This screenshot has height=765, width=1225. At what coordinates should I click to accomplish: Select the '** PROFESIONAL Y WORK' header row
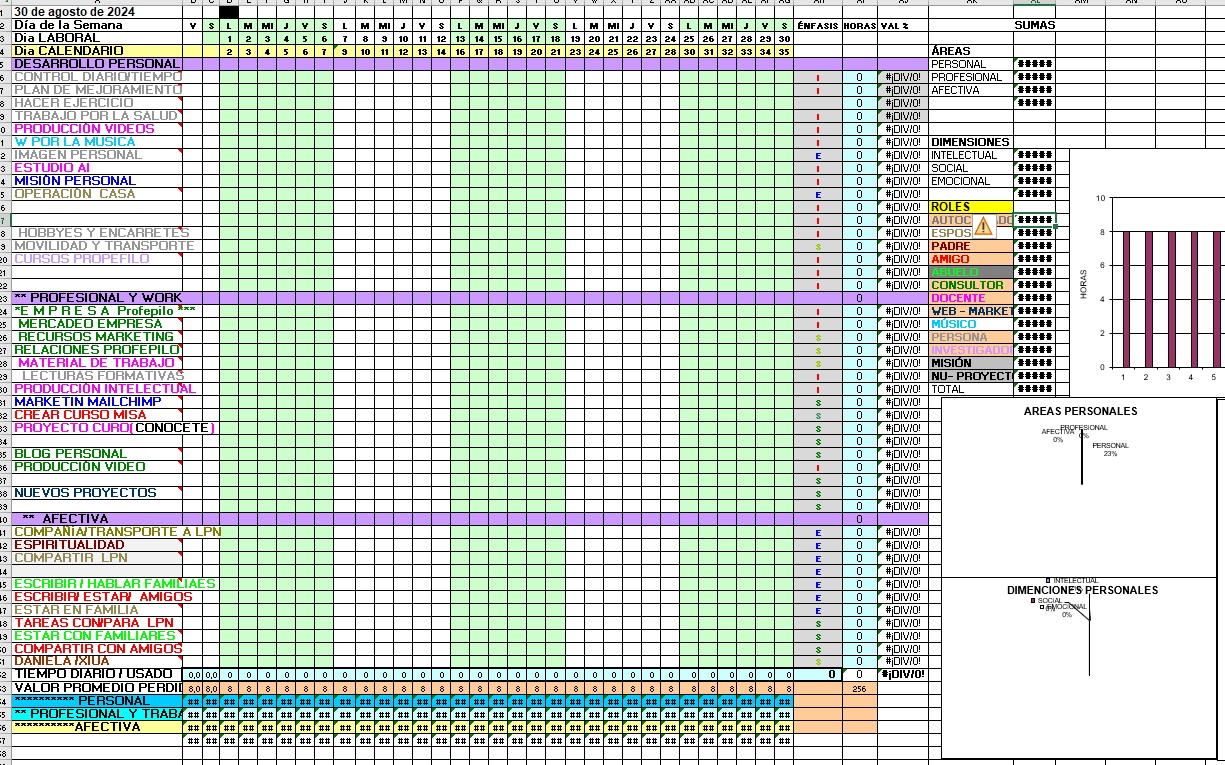[98, 298]
